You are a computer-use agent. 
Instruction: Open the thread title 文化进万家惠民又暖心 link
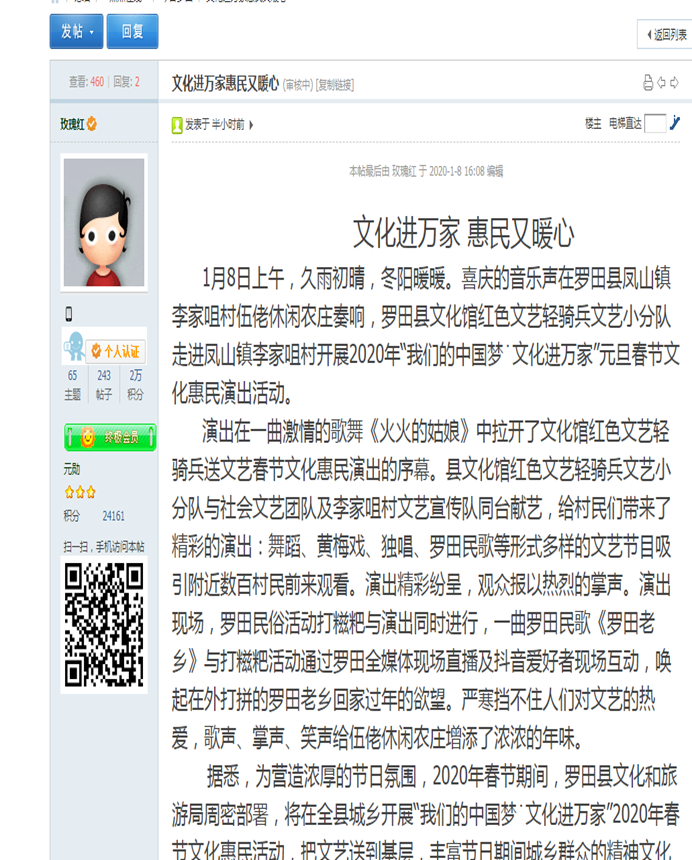[x=225, y=83]
